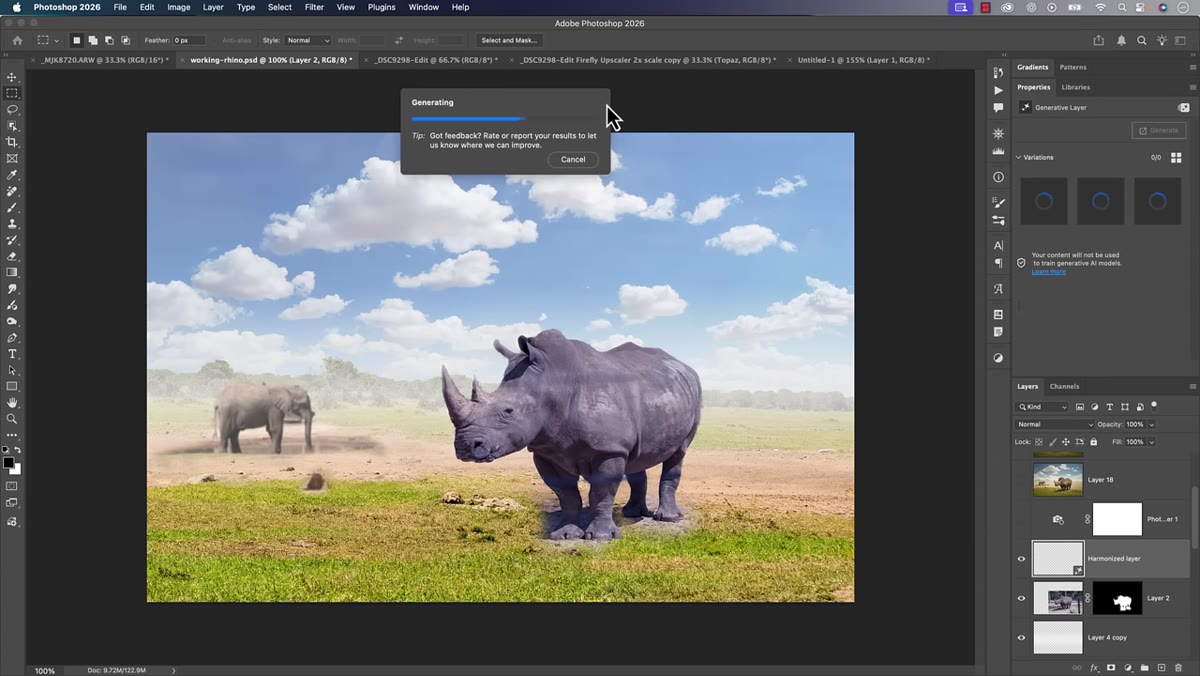Select the Horizontal Type tool
Screen dimensions: 1200x676
click(x=12, y=354)
